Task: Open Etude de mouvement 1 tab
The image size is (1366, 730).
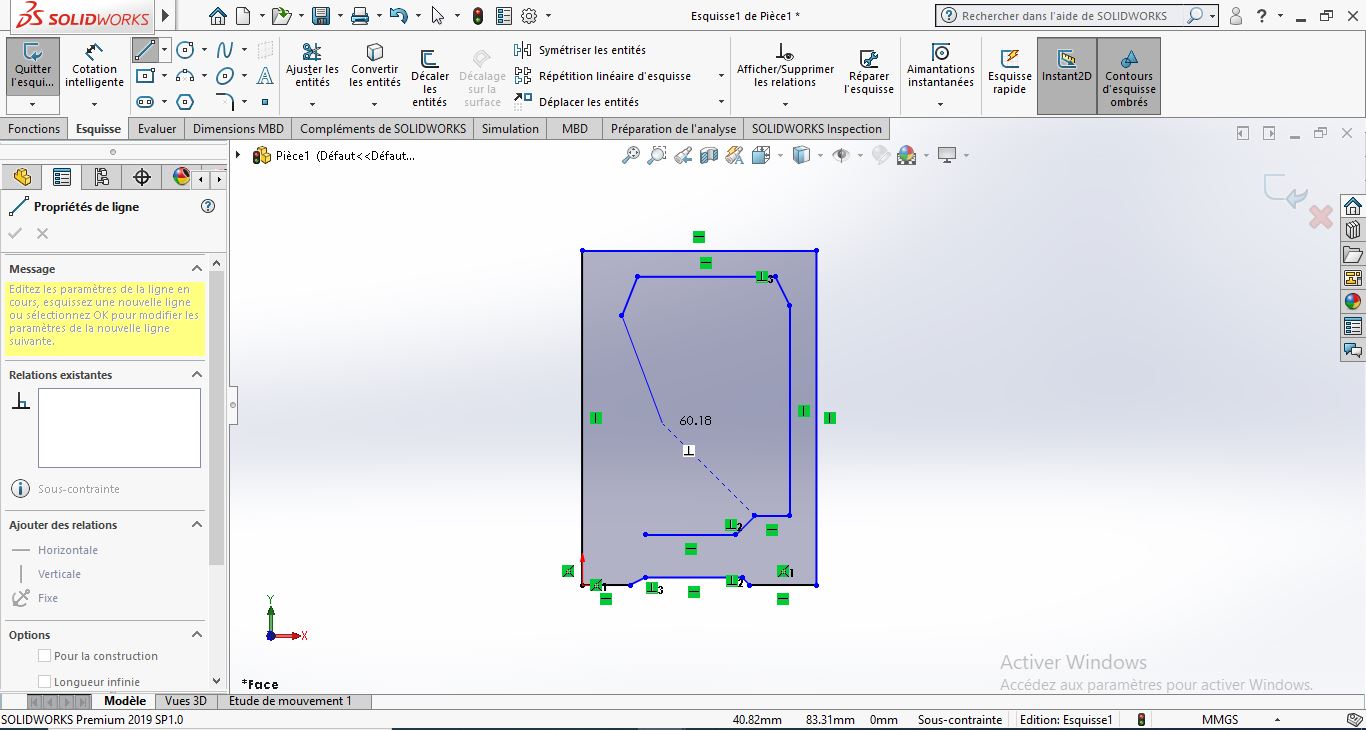Action: click(291, 702)
